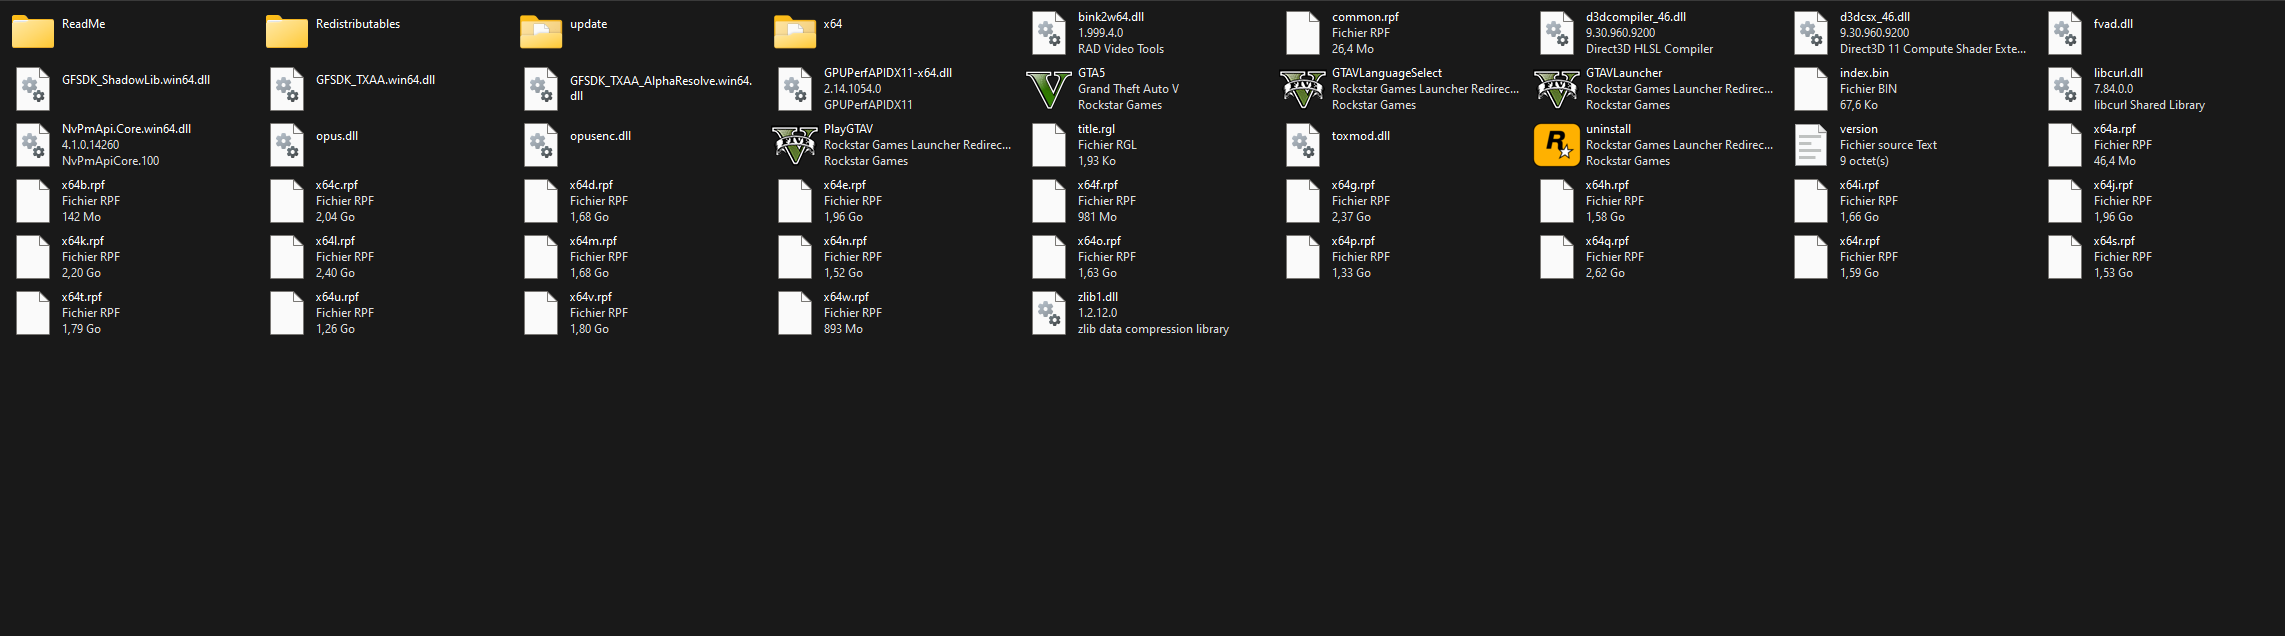Click the x64c.rpf file name
Image resolution: width=2285 pixels, height=636 pixels.
pos(337,185)
